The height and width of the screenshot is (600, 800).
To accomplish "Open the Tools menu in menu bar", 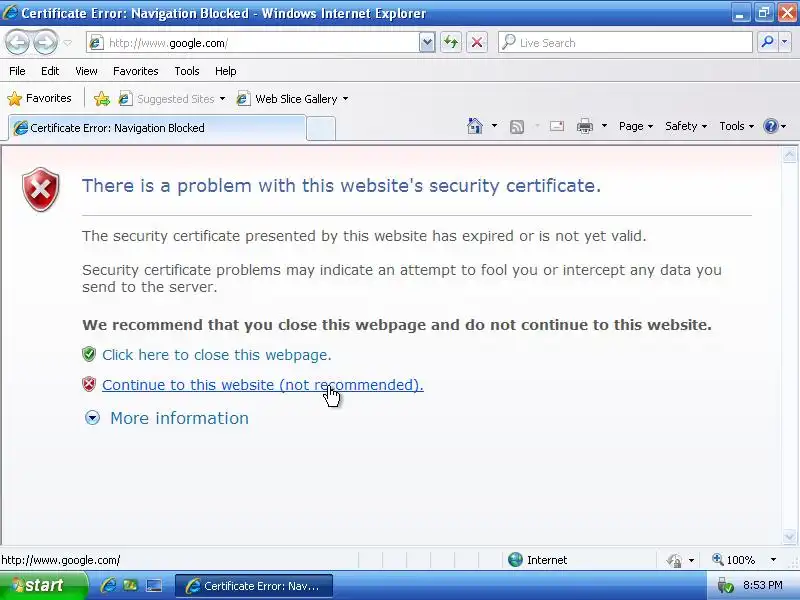I will point(187,71).
